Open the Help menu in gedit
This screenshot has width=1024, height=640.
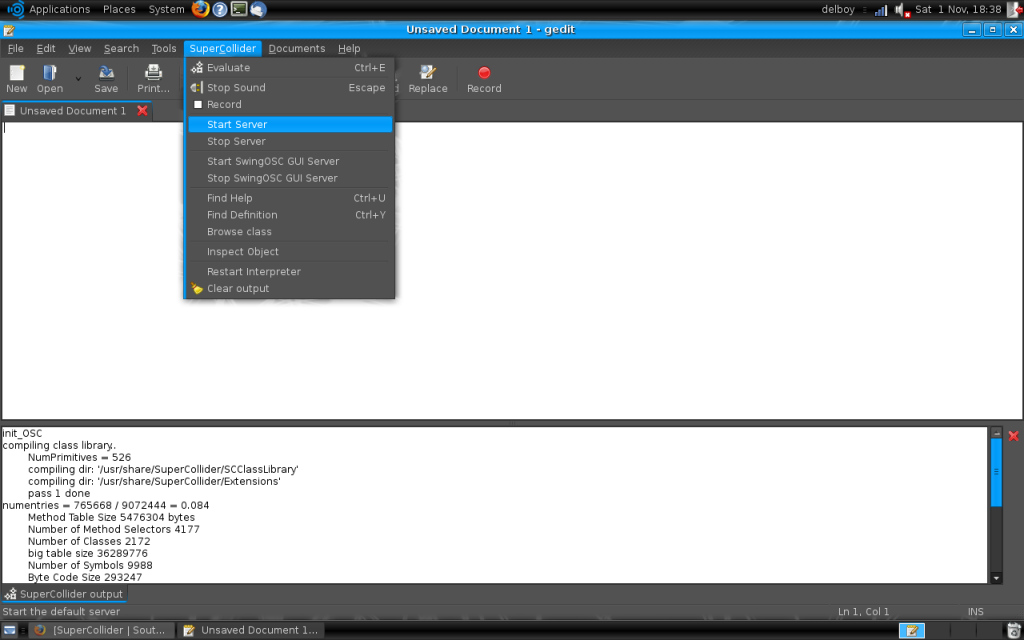(x=349, y=48)
